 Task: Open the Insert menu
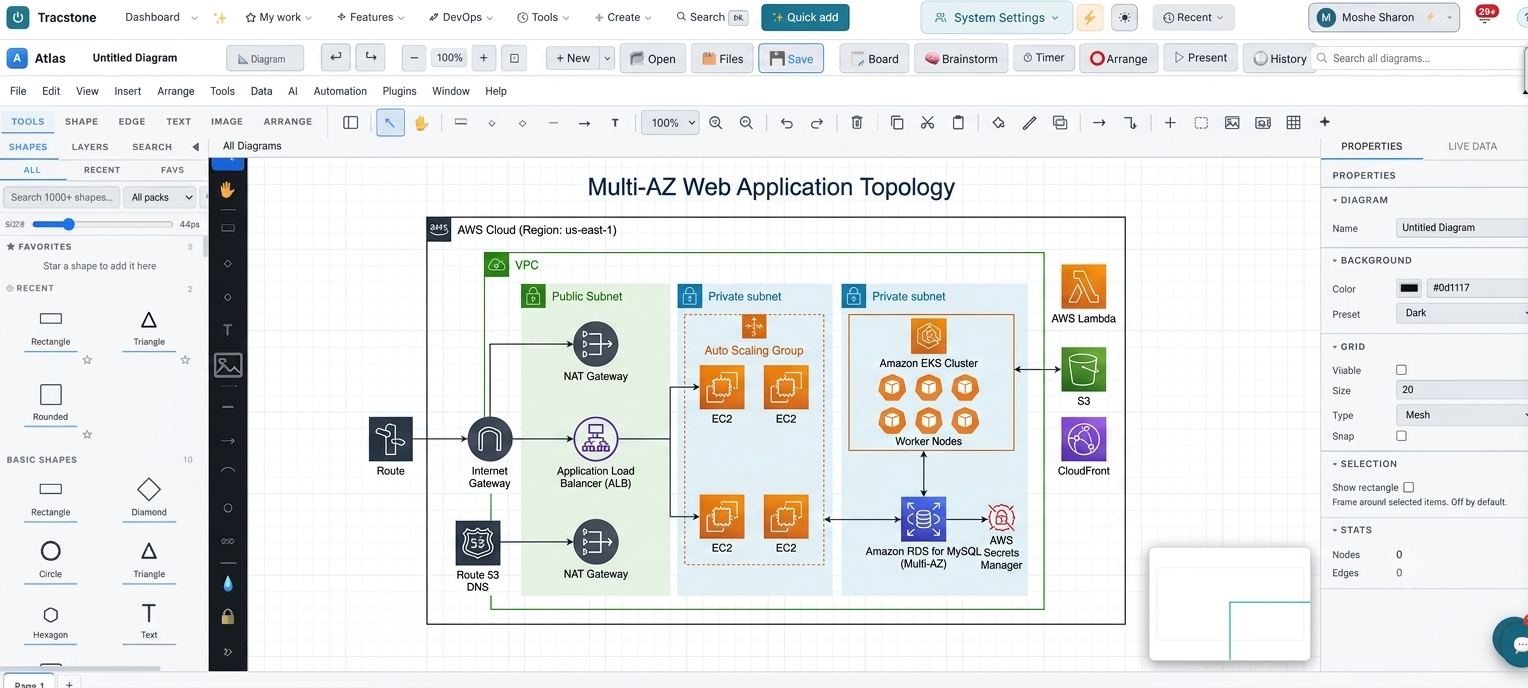[128, 91]
